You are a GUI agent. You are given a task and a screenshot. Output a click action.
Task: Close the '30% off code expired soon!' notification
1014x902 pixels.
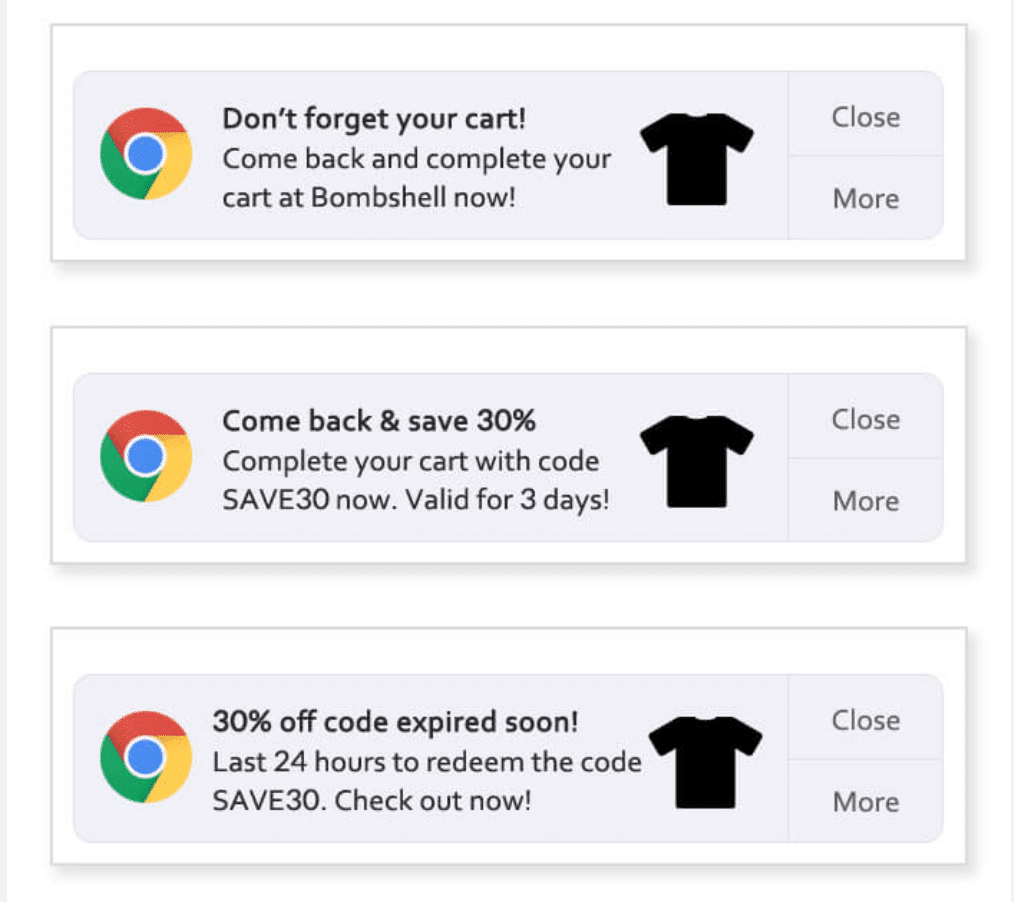tap(865, 720)
